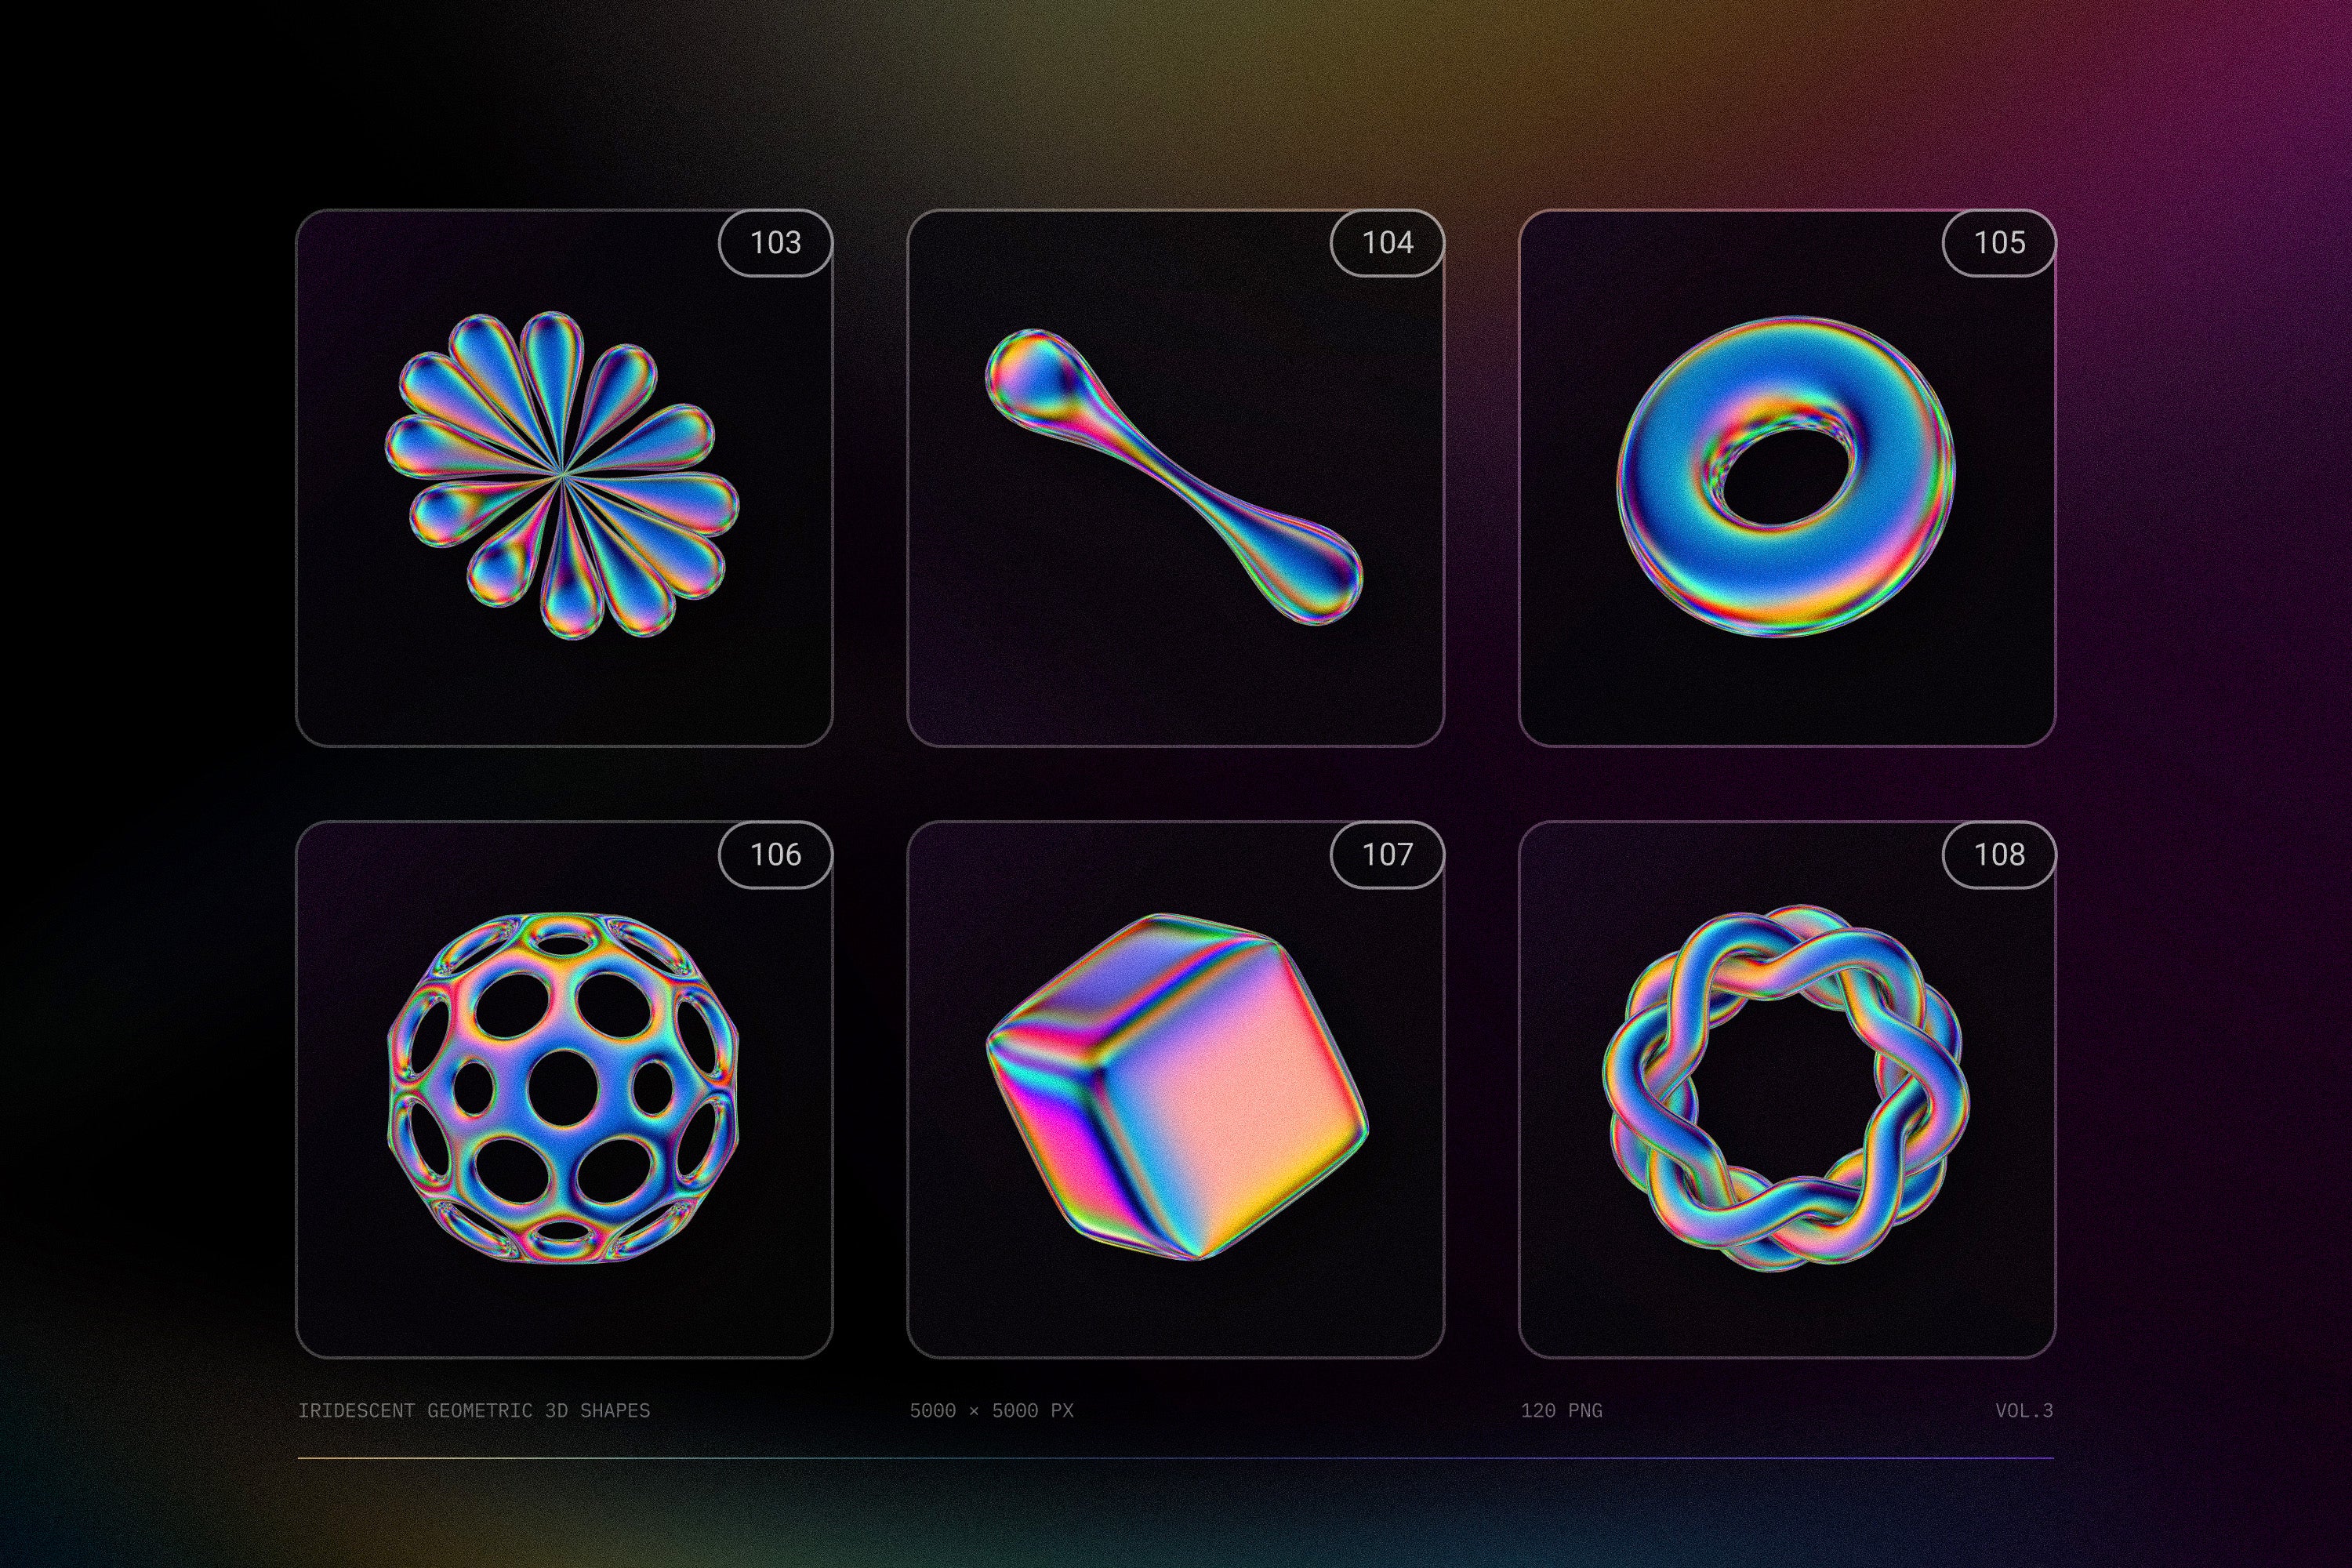The height and width of the screenshot is (1568, 2352).
Task: Click the 104 number badge
Action: pyautogui.click(x=1387, y=242)
